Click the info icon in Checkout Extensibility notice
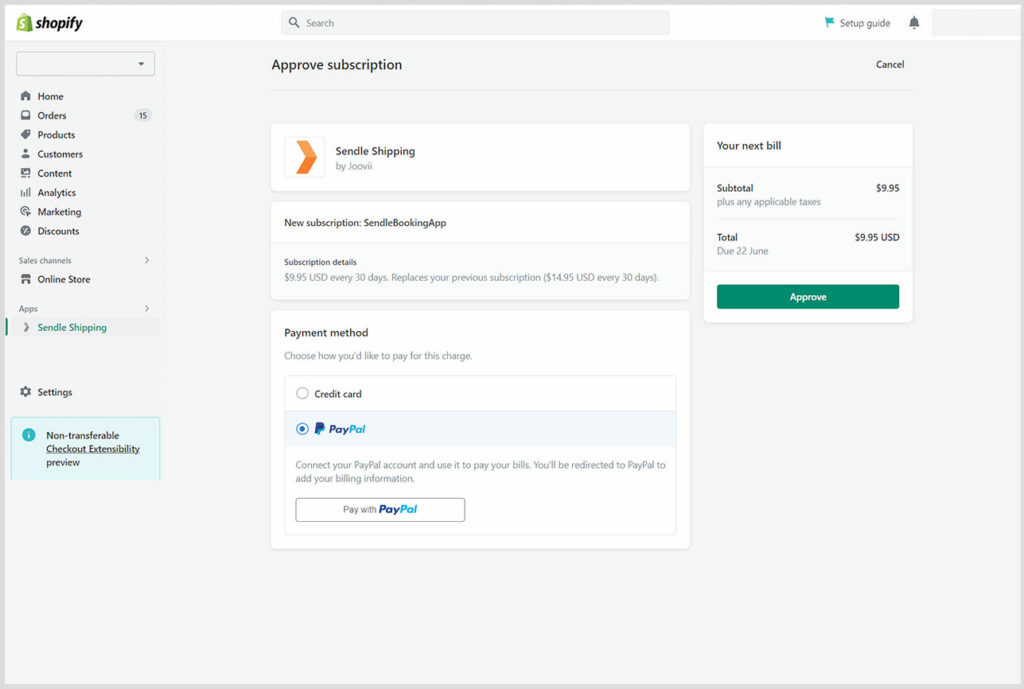Screen dimensions: 1024x689 point(29,435)
